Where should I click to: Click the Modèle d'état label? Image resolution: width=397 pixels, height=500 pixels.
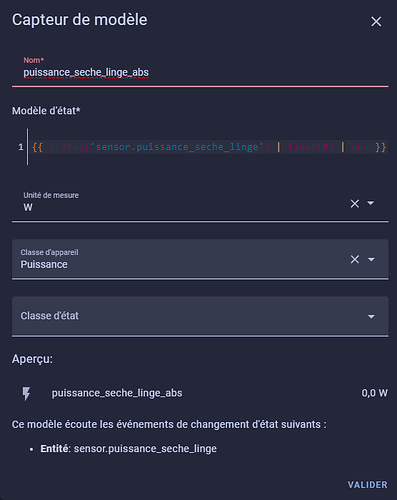[46, 111]
